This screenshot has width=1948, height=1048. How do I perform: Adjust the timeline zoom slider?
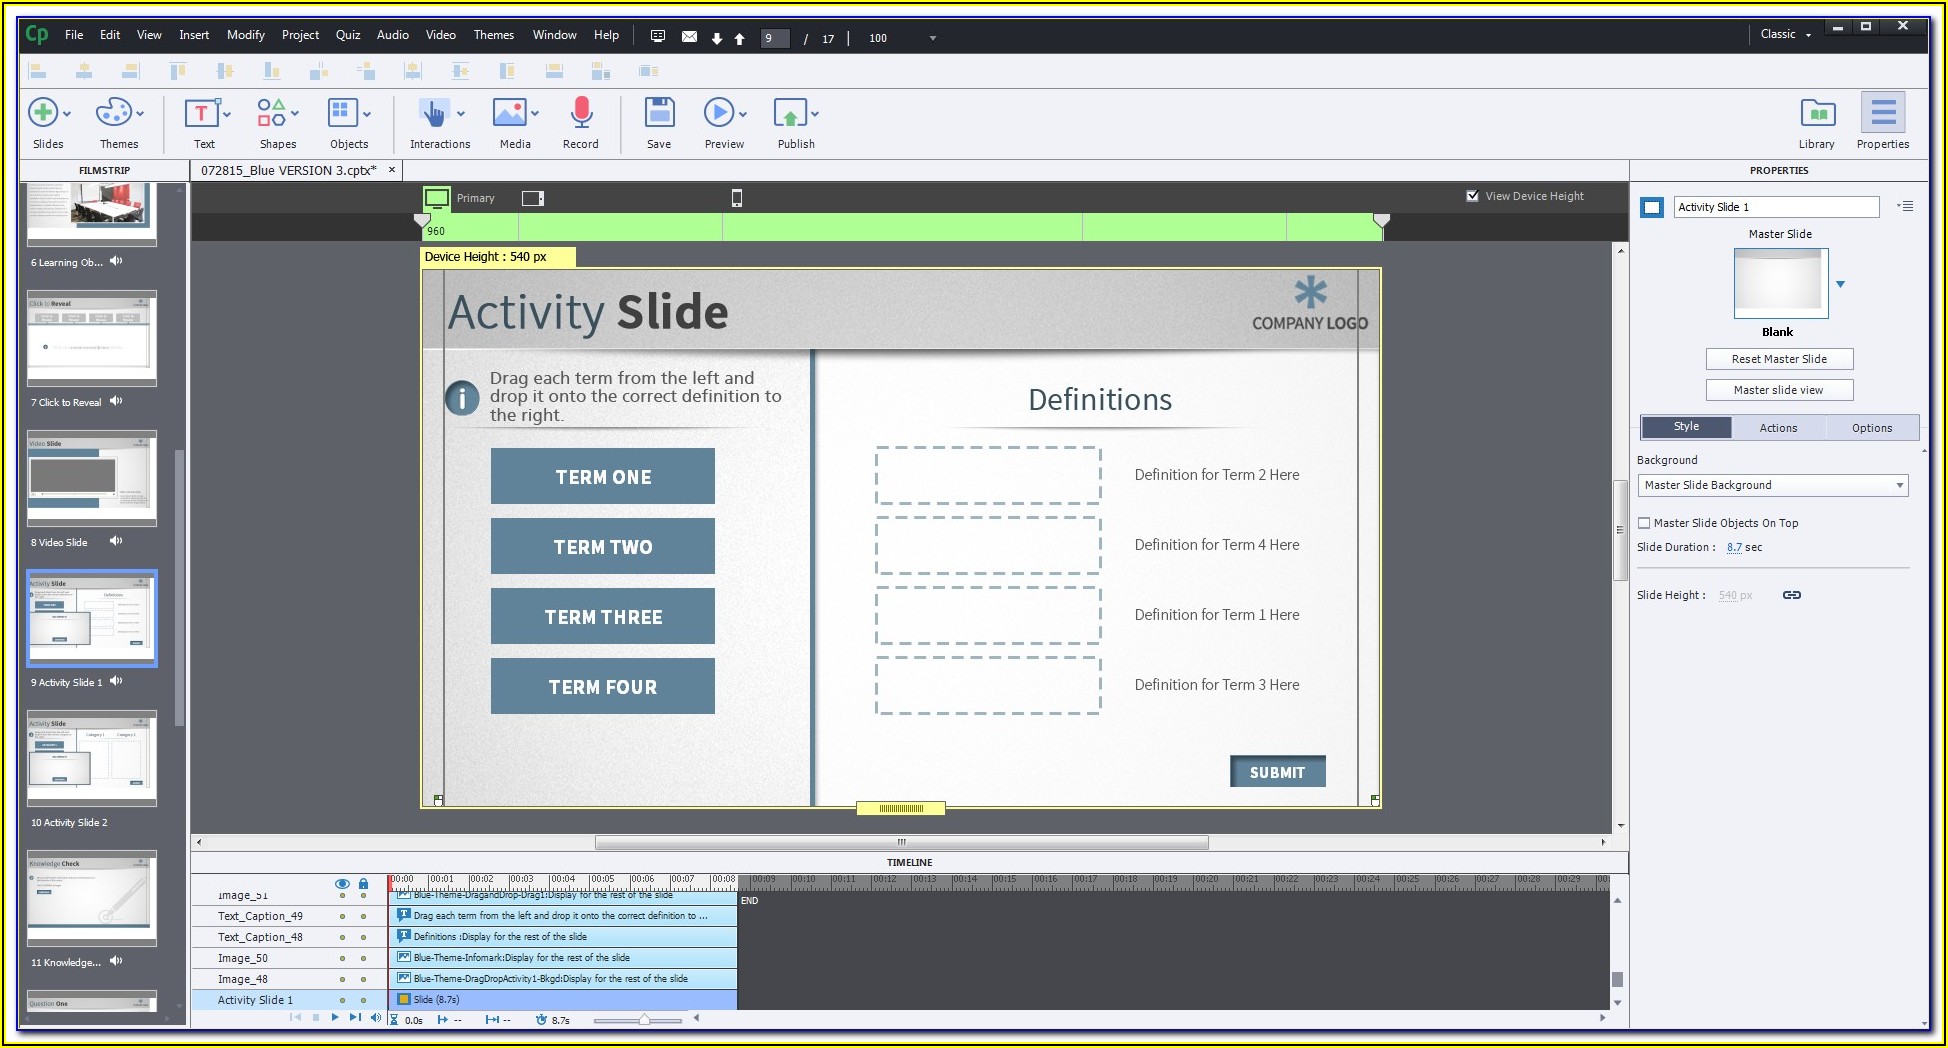click(644, 1020)
